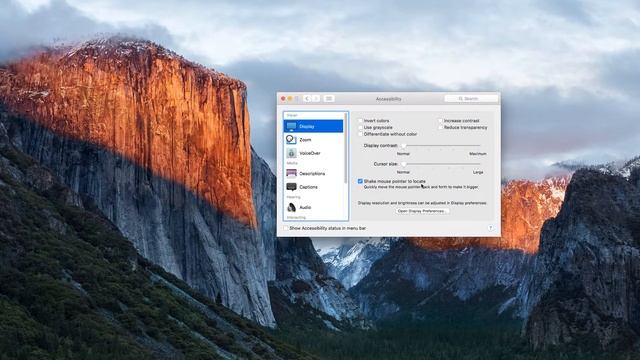Select the Display category icon
The width and height of the screenshot is (640, 360).
(291, 126)
